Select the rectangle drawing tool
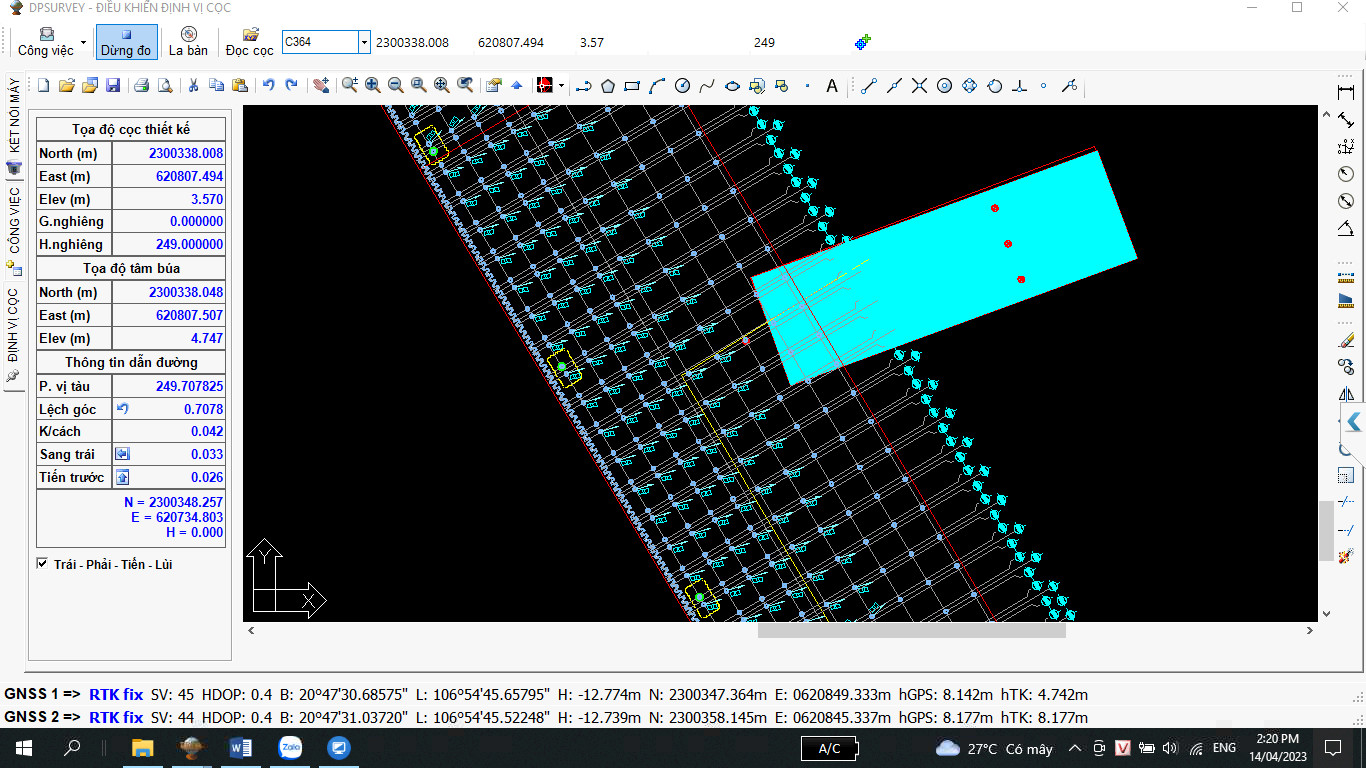The image size is (1366, 768). click(631, 86)
